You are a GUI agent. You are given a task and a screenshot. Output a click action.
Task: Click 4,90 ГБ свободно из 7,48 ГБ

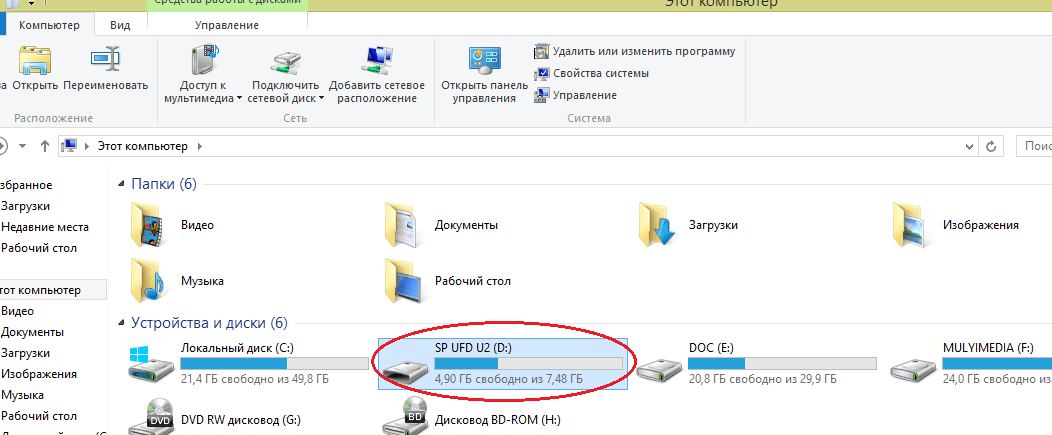(x=509, y=379)
